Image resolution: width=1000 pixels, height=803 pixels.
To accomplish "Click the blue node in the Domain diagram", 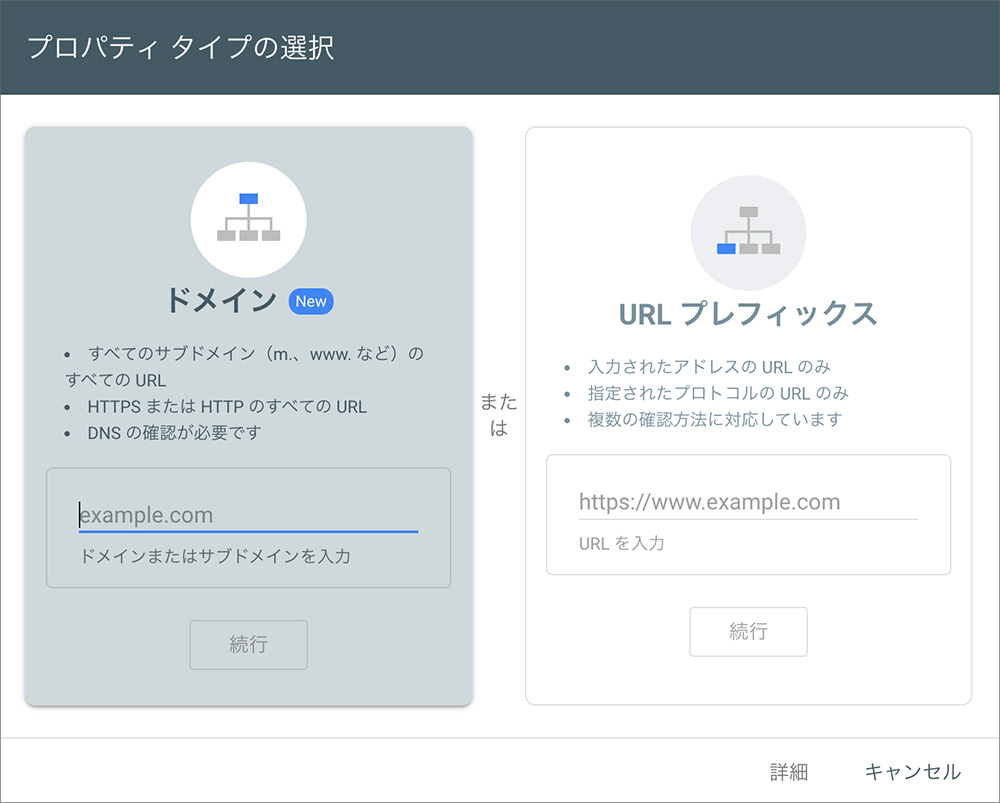I will 248,198.
